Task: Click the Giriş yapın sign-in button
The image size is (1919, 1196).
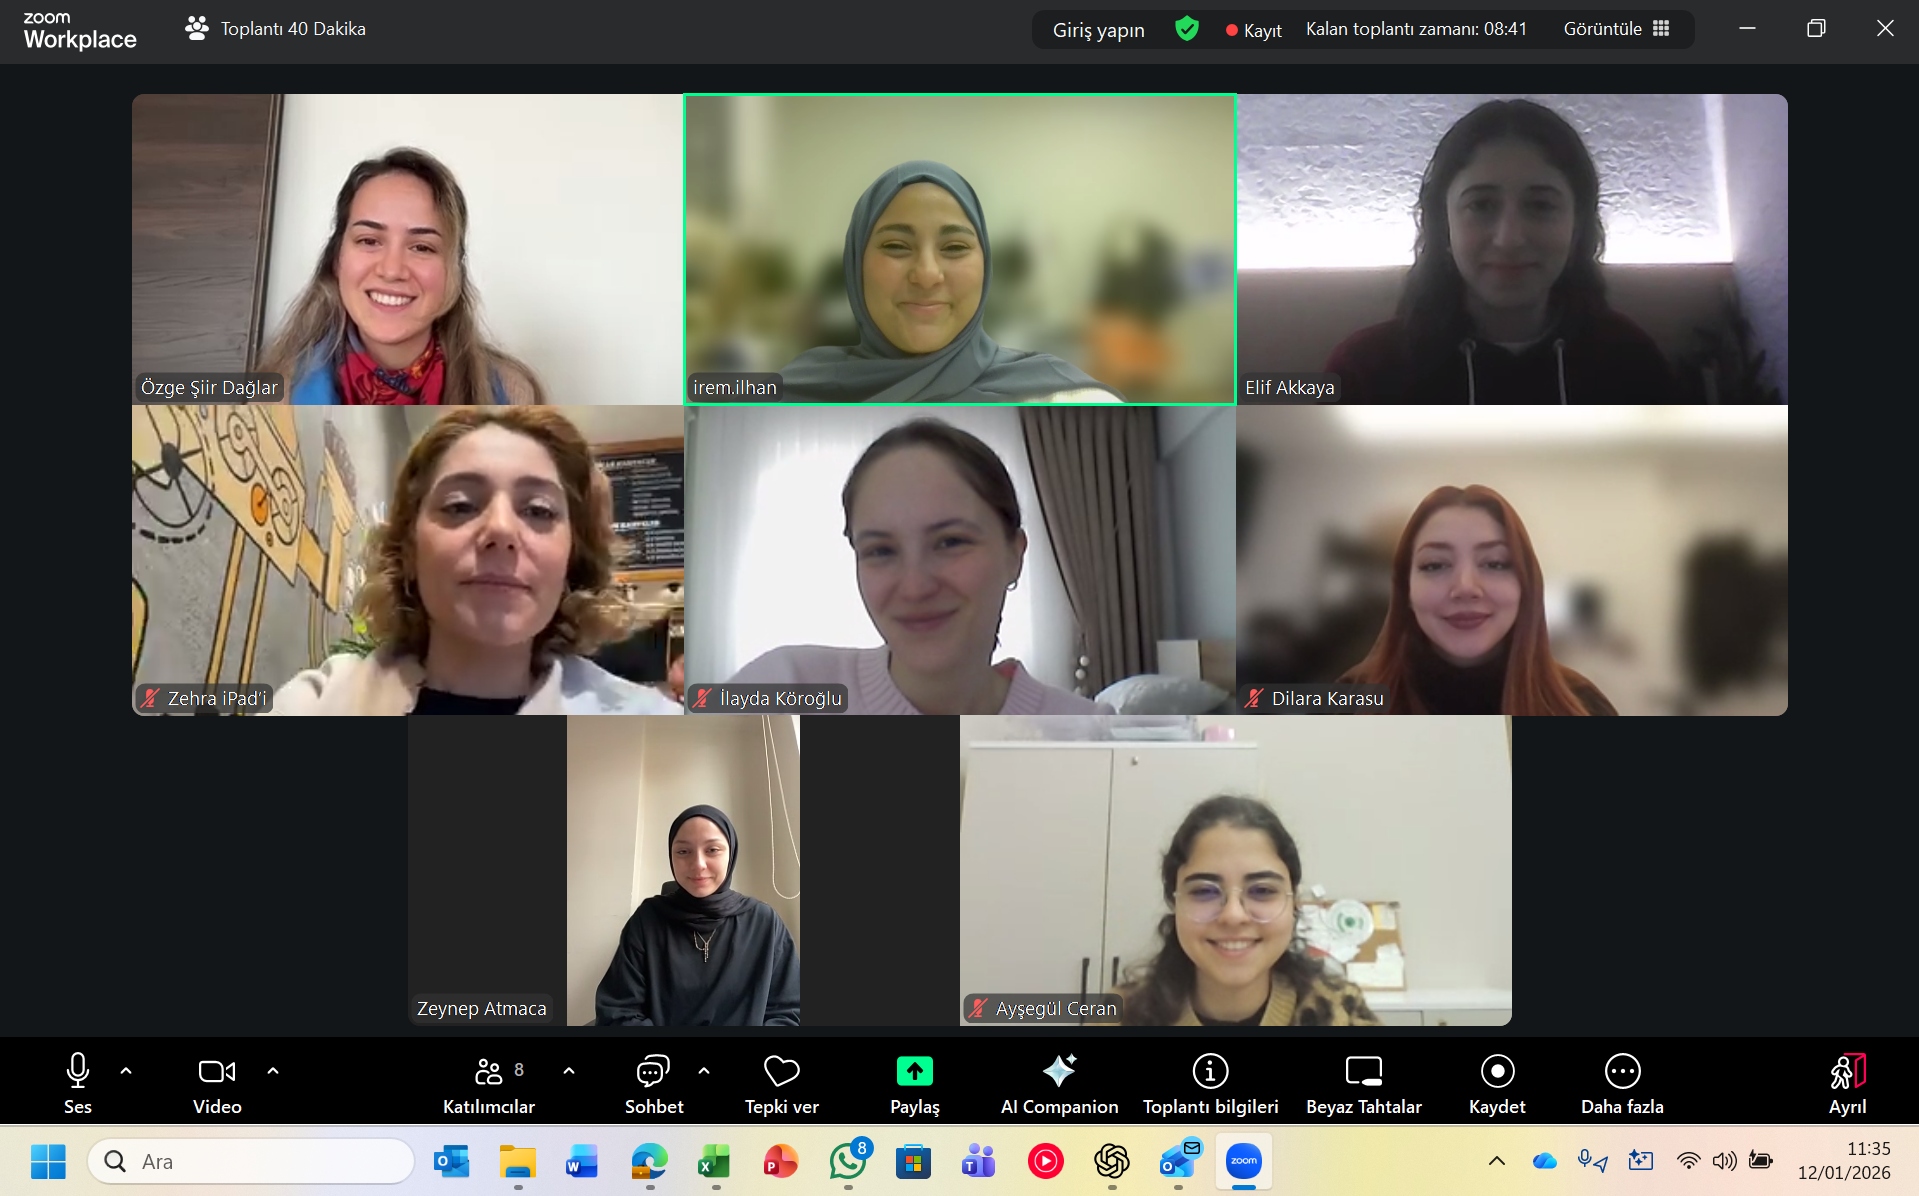Action: pyautogui.click(x=1098, y=30)
